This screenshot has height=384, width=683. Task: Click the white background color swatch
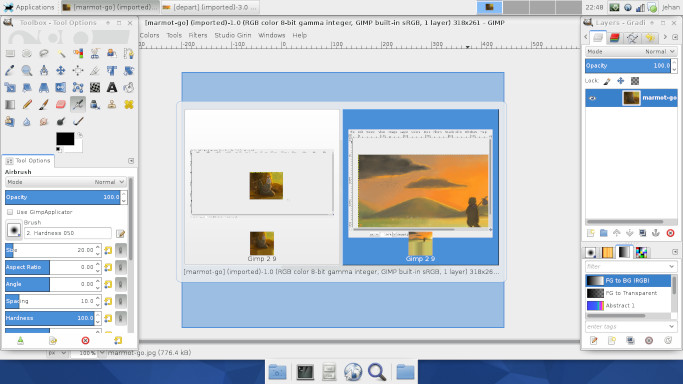[x=78, y=148]
